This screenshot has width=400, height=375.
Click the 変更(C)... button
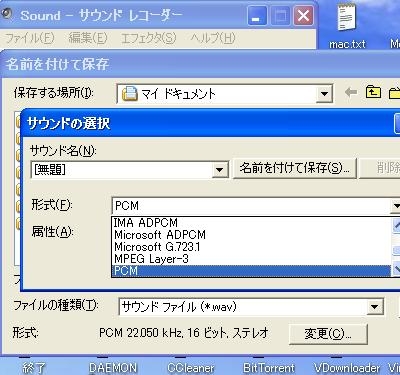328,334
